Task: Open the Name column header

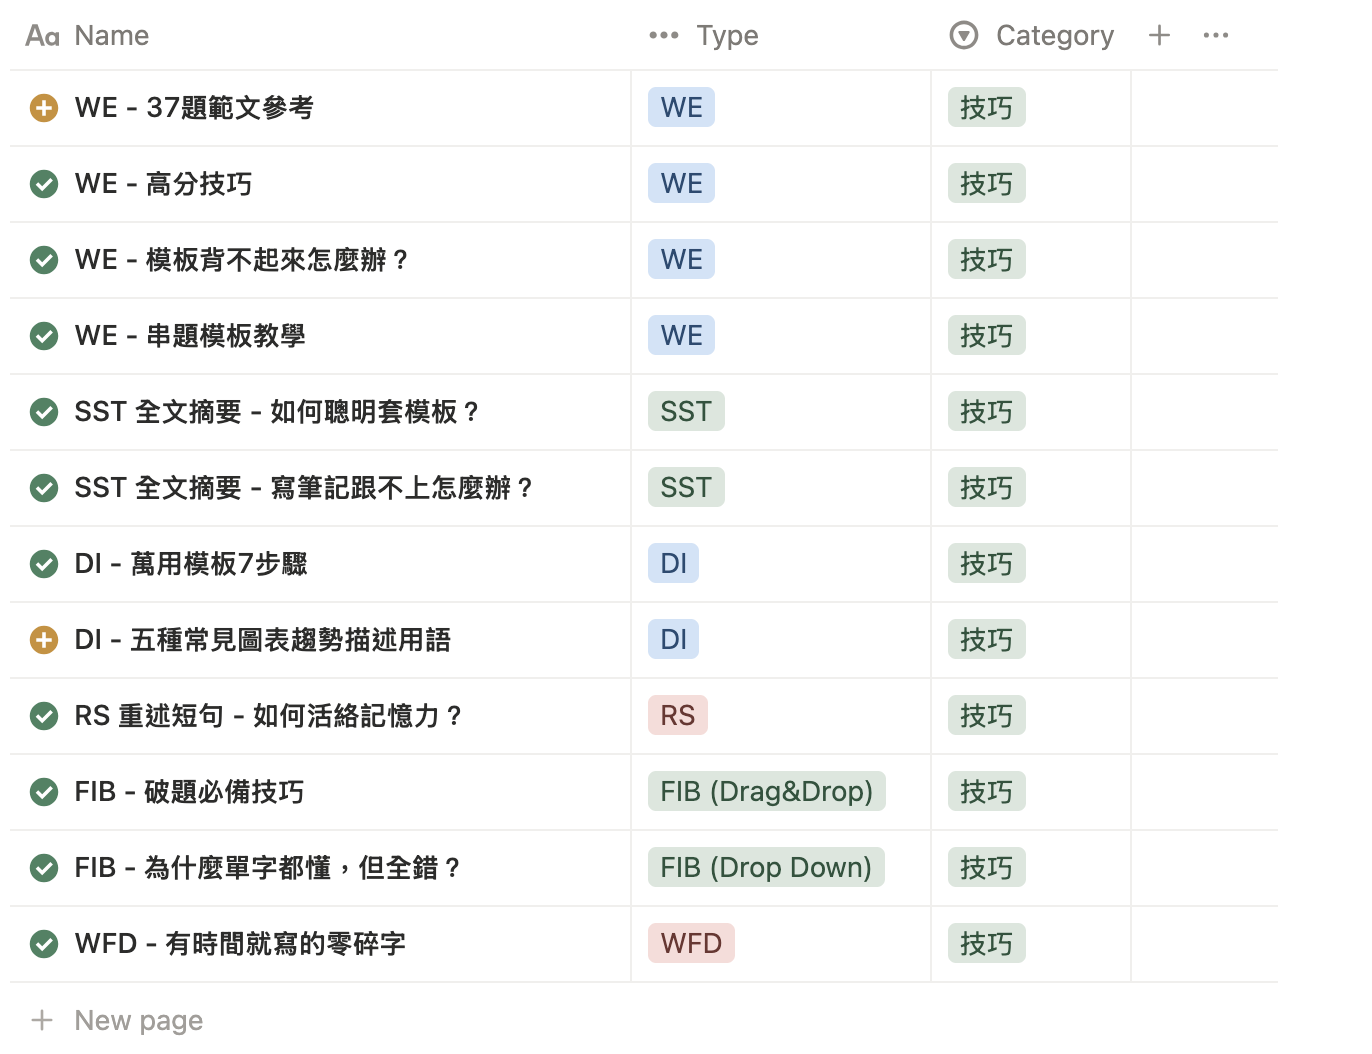Action: click(x=87, y=36)
